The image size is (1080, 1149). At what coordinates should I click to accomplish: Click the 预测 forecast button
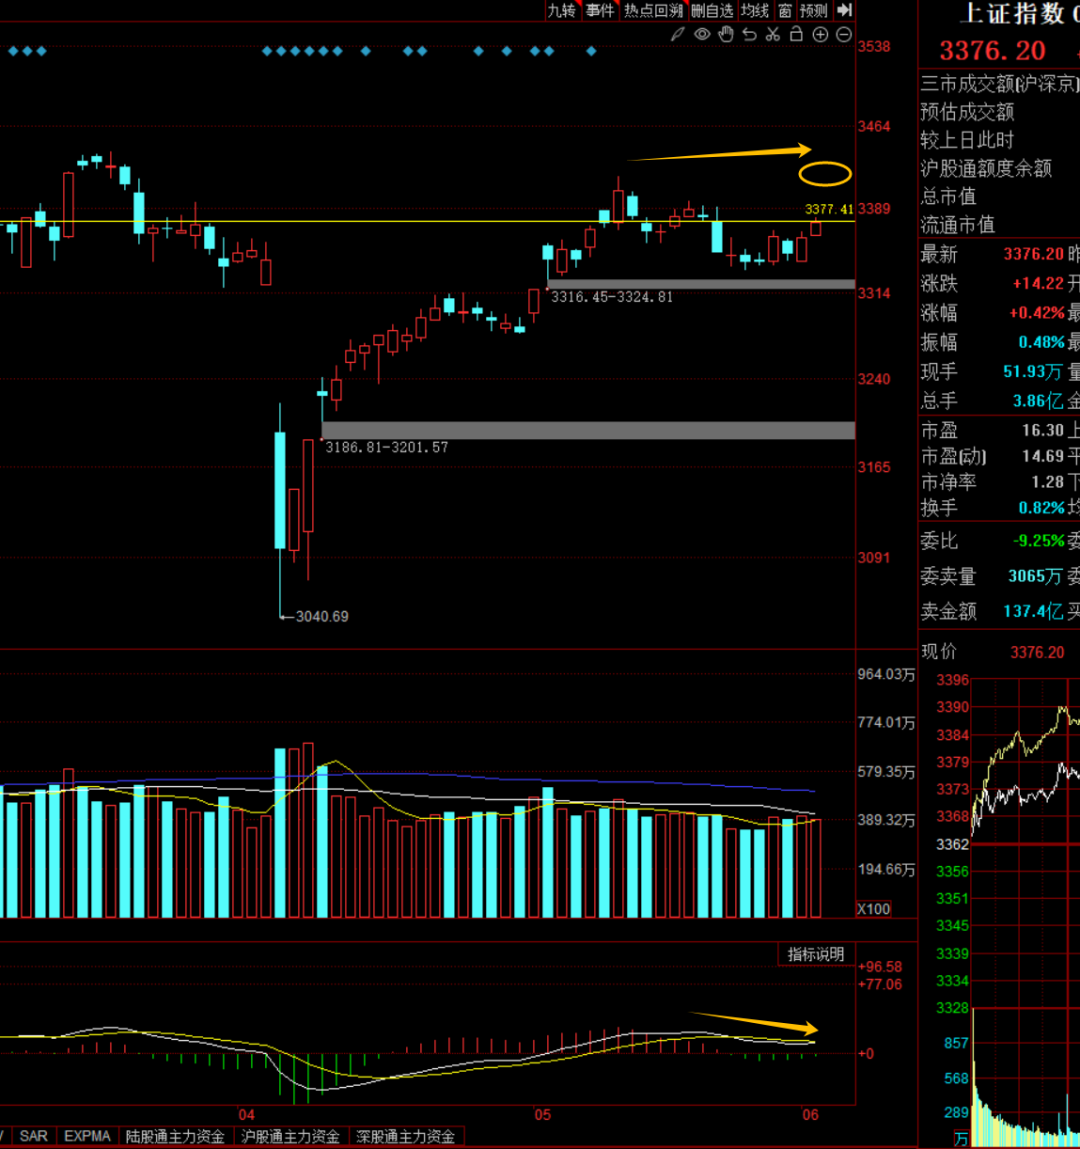click(814, 10)
